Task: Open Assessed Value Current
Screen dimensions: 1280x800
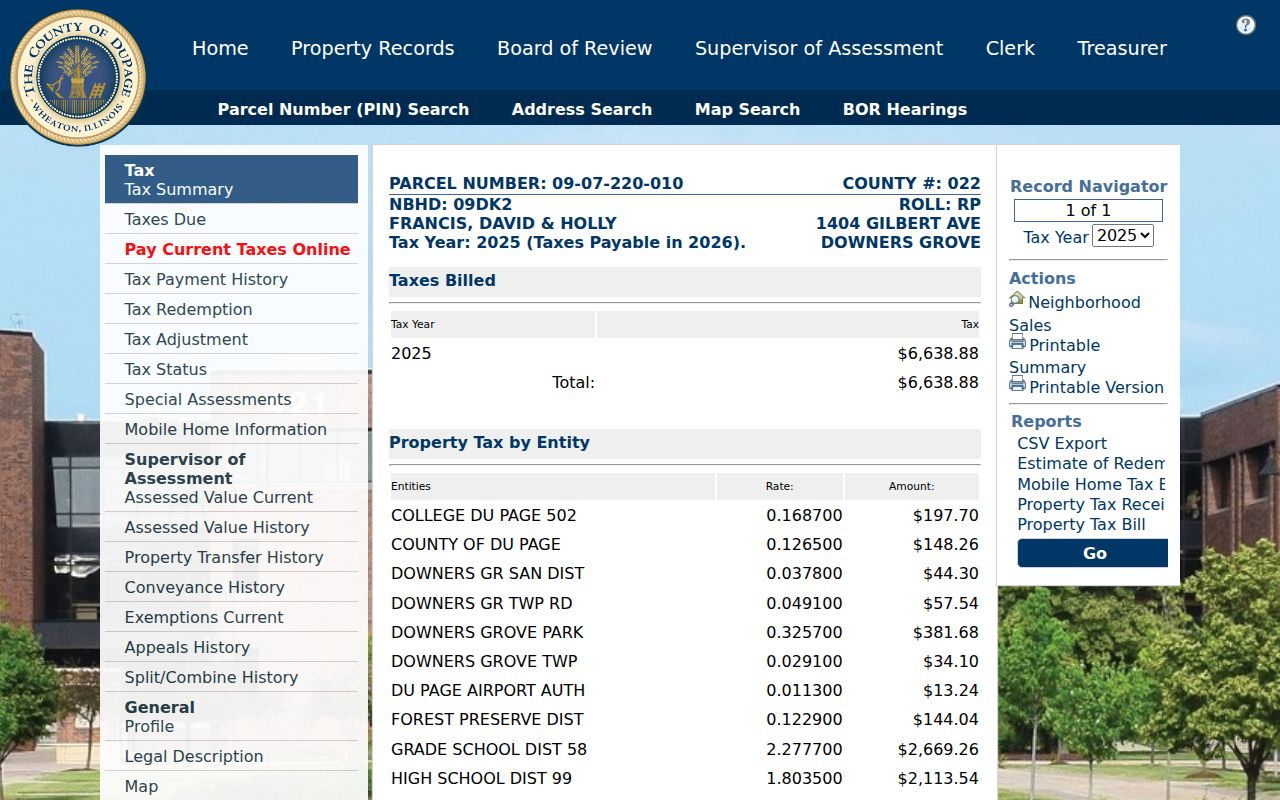Action: [219, 497]
